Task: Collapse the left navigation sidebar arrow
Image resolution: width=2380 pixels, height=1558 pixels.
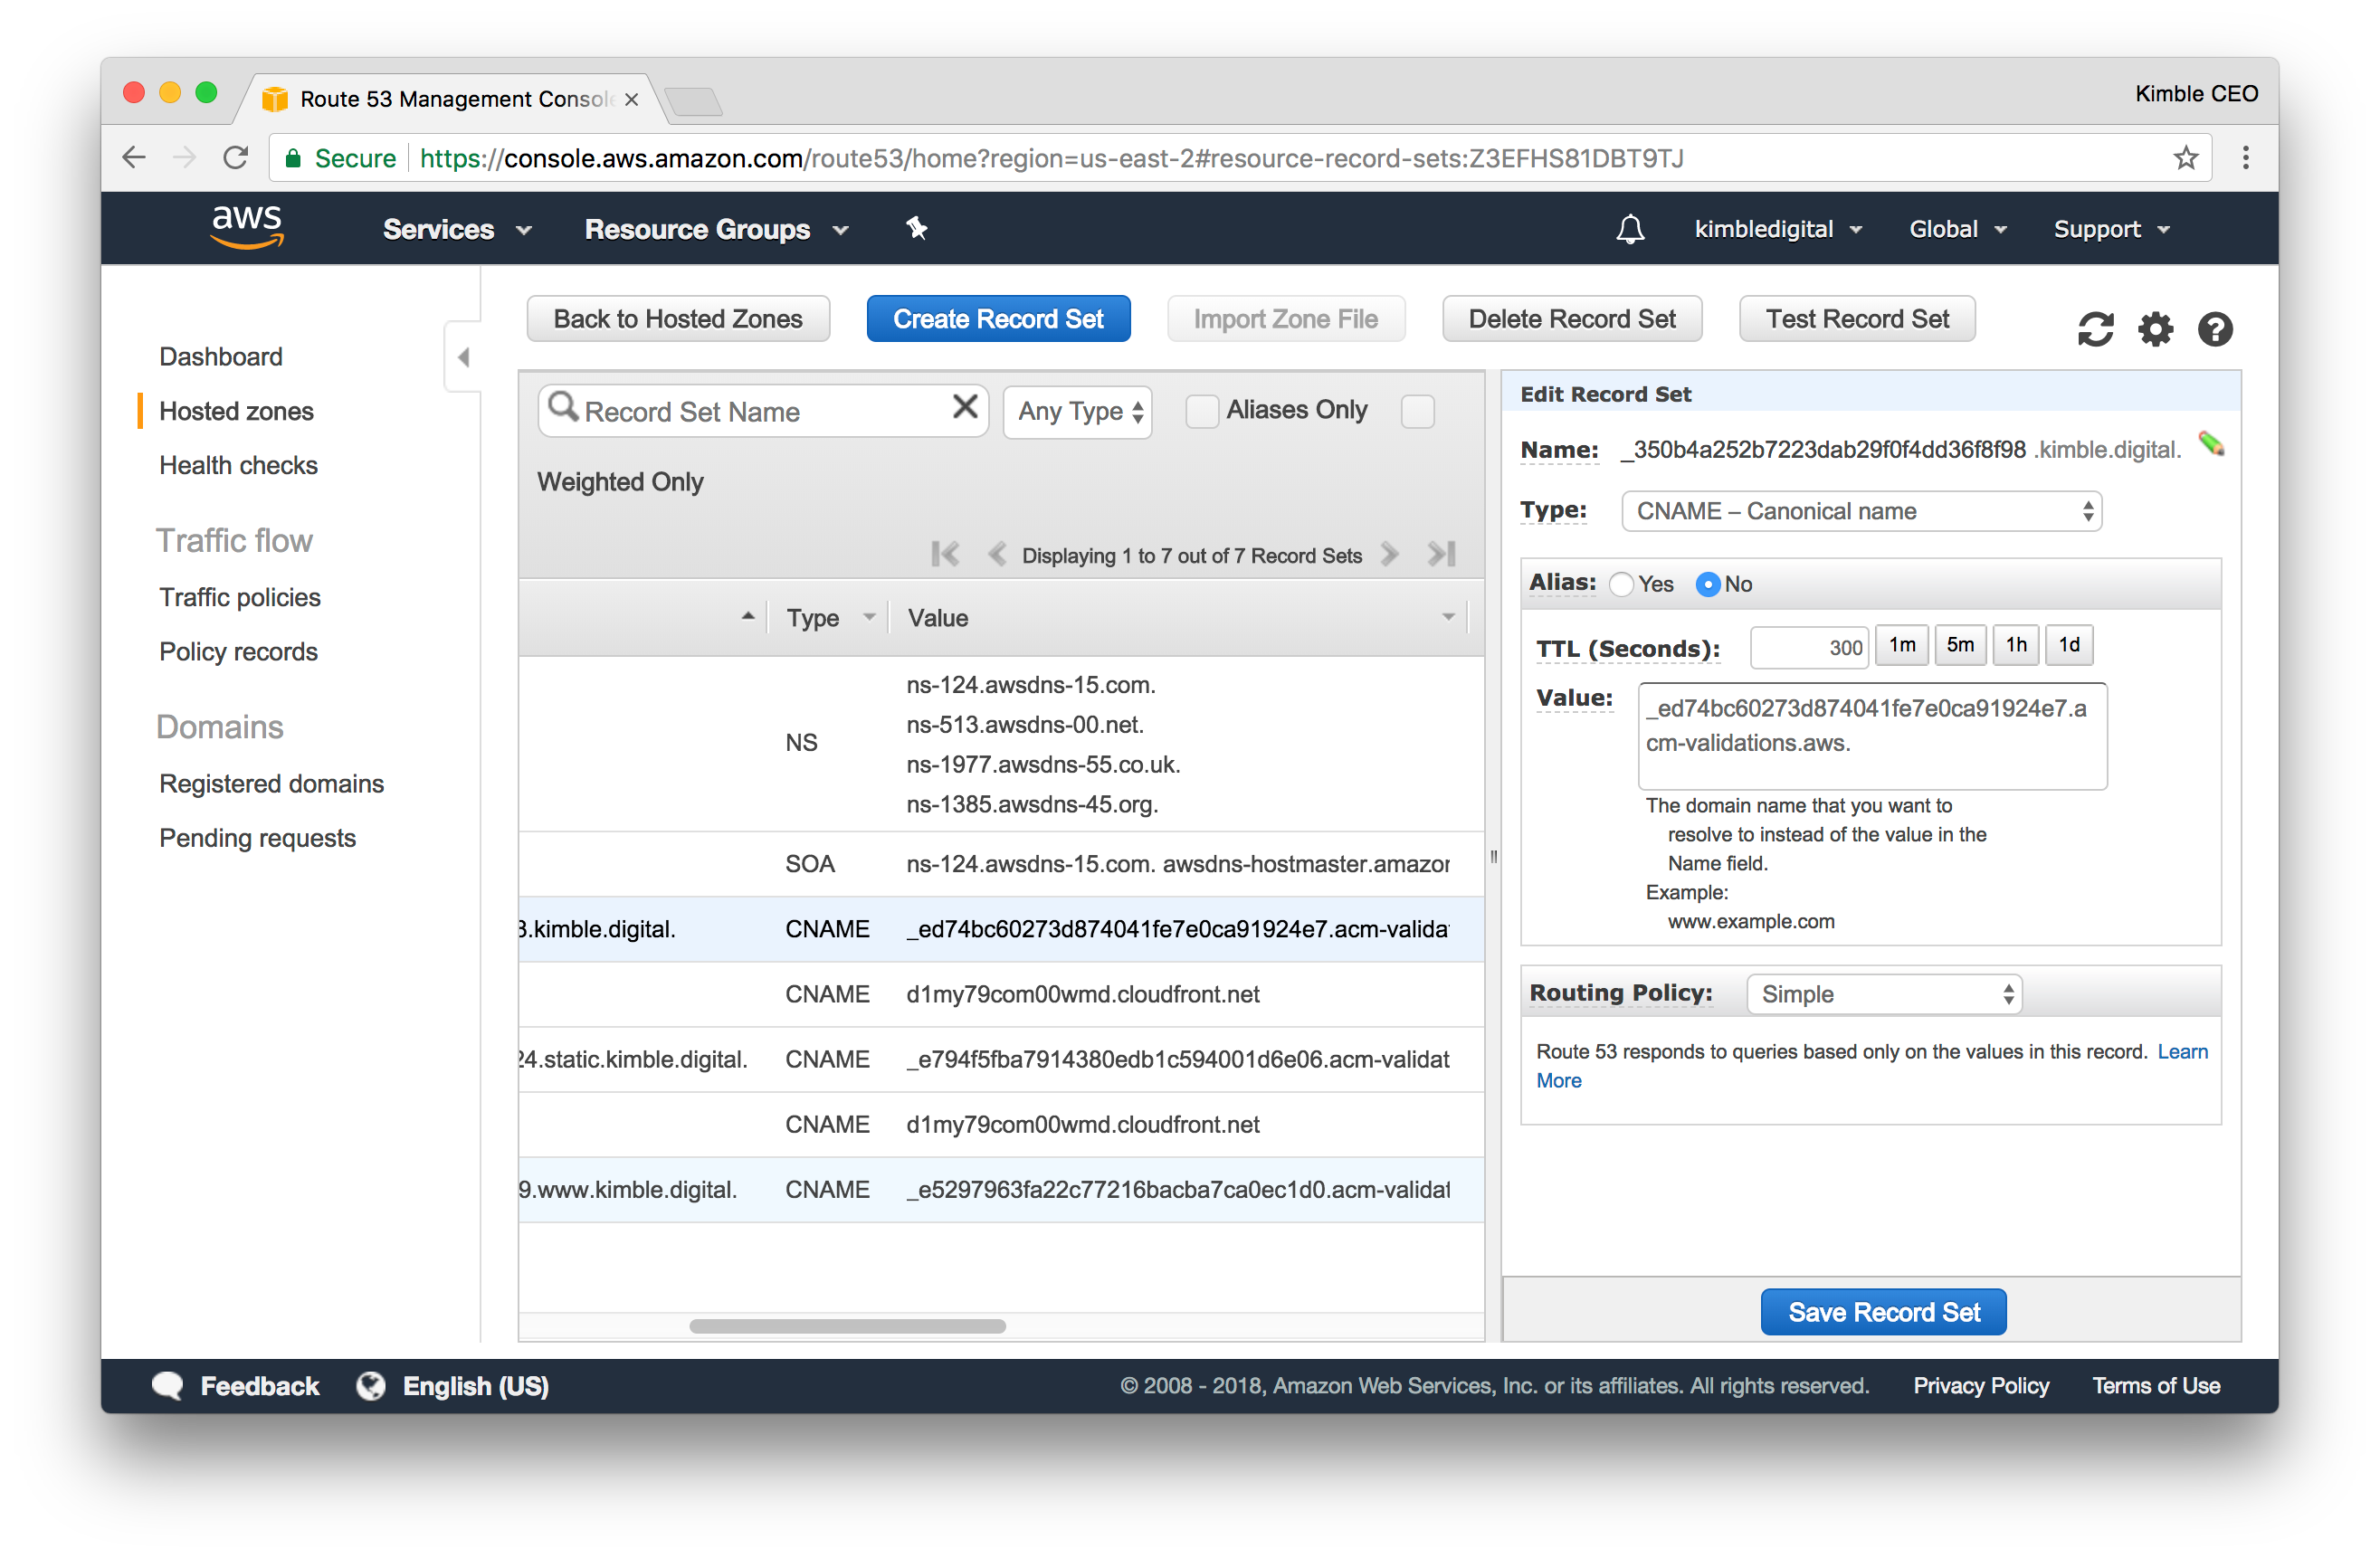Action: [x=463, y=357]
